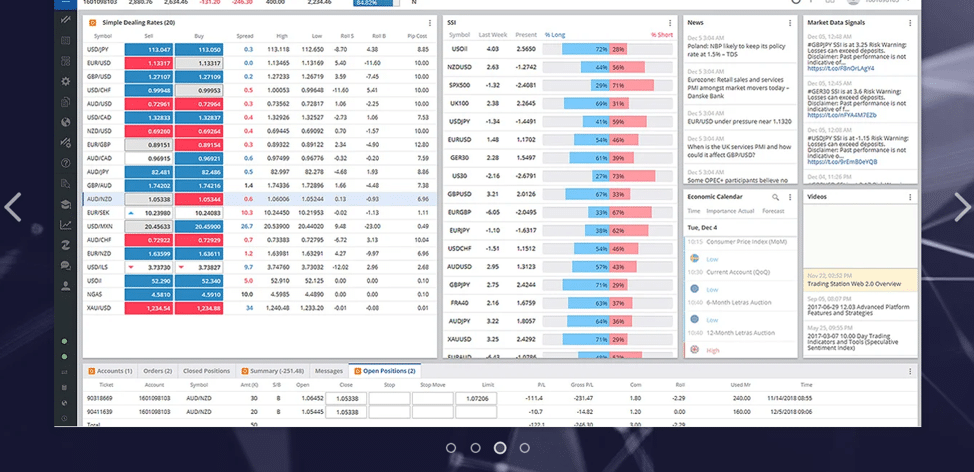The width and height of the screenshot is (974, 472).
Task: Select the Open Positions (2) tab
Action: [385, 371]
